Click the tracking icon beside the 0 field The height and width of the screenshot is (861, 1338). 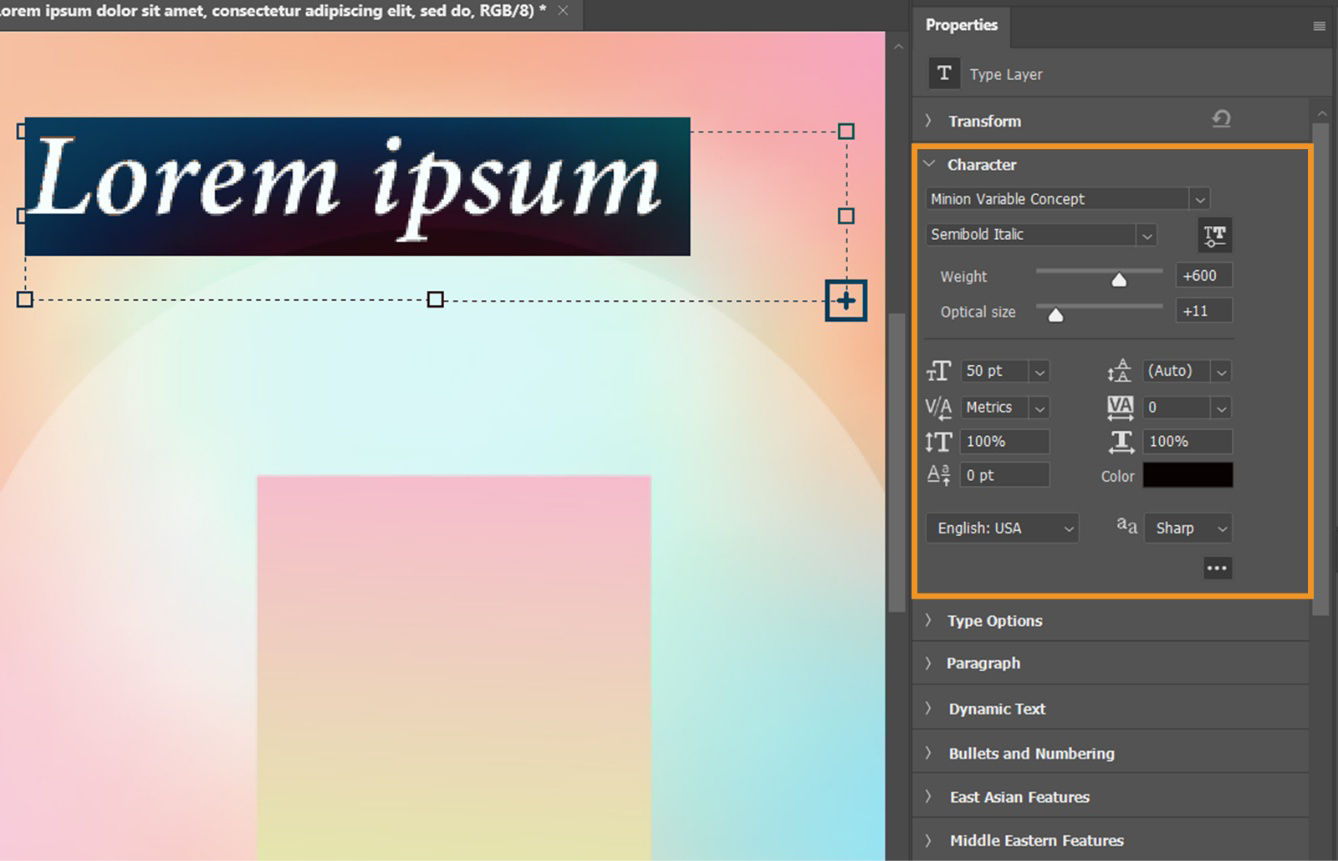point(1119,407)
